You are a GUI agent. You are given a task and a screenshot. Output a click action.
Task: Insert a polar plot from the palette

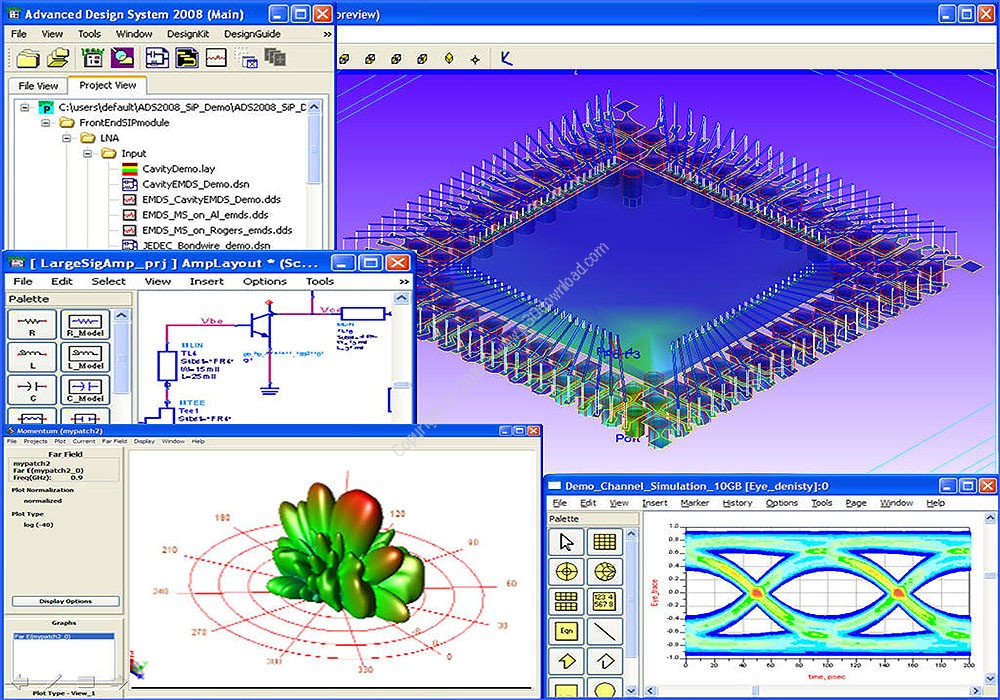coord(566,572)
